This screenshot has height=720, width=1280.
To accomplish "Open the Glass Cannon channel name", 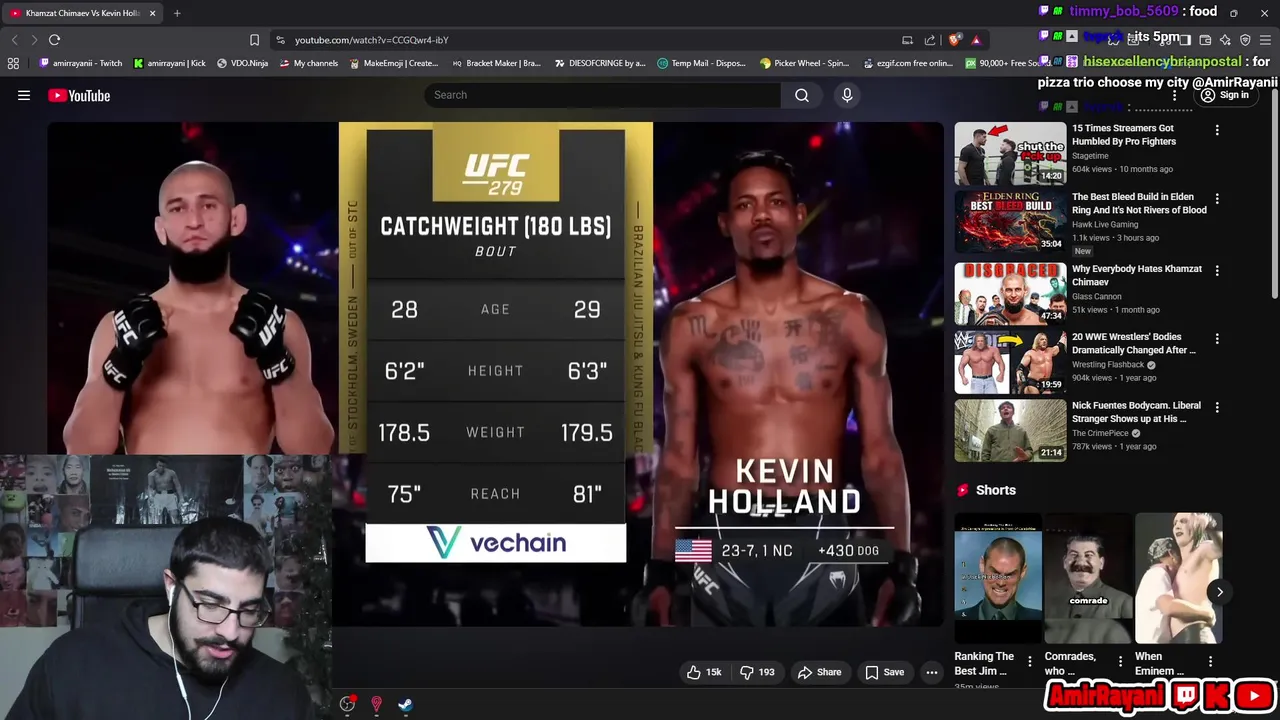I will 1097,296.
